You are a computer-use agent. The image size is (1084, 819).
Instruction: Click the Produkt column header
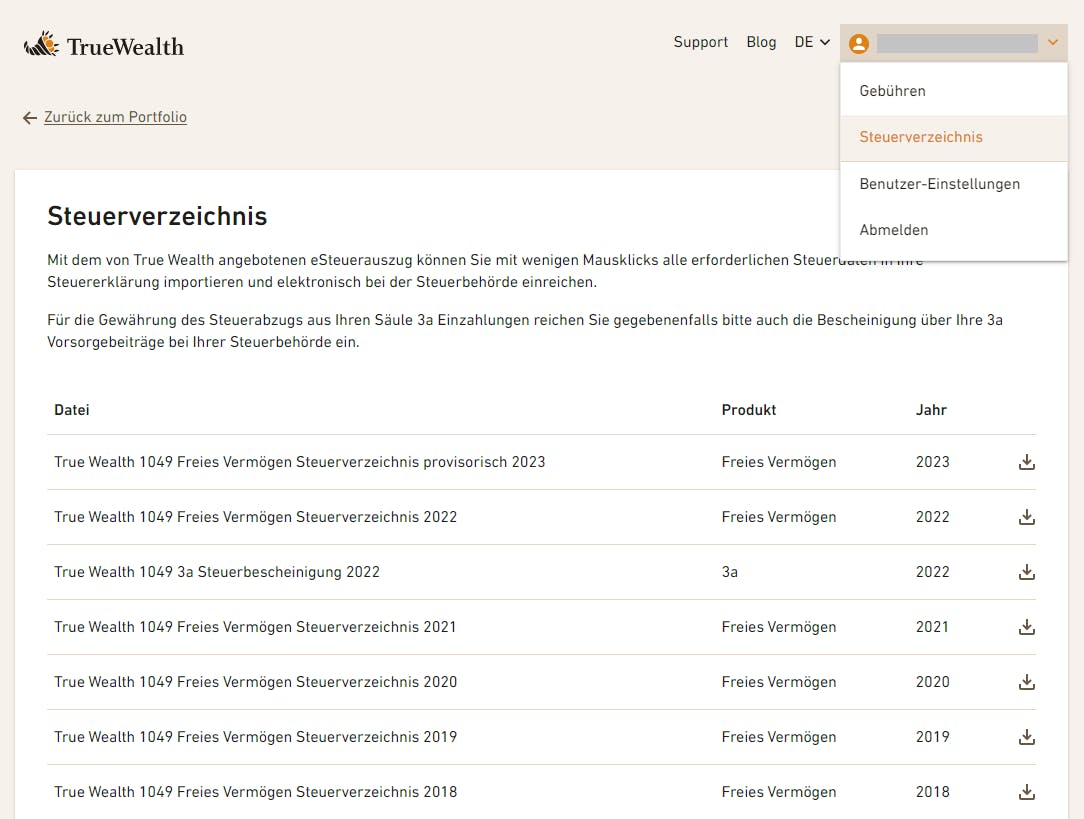point(749,410)
